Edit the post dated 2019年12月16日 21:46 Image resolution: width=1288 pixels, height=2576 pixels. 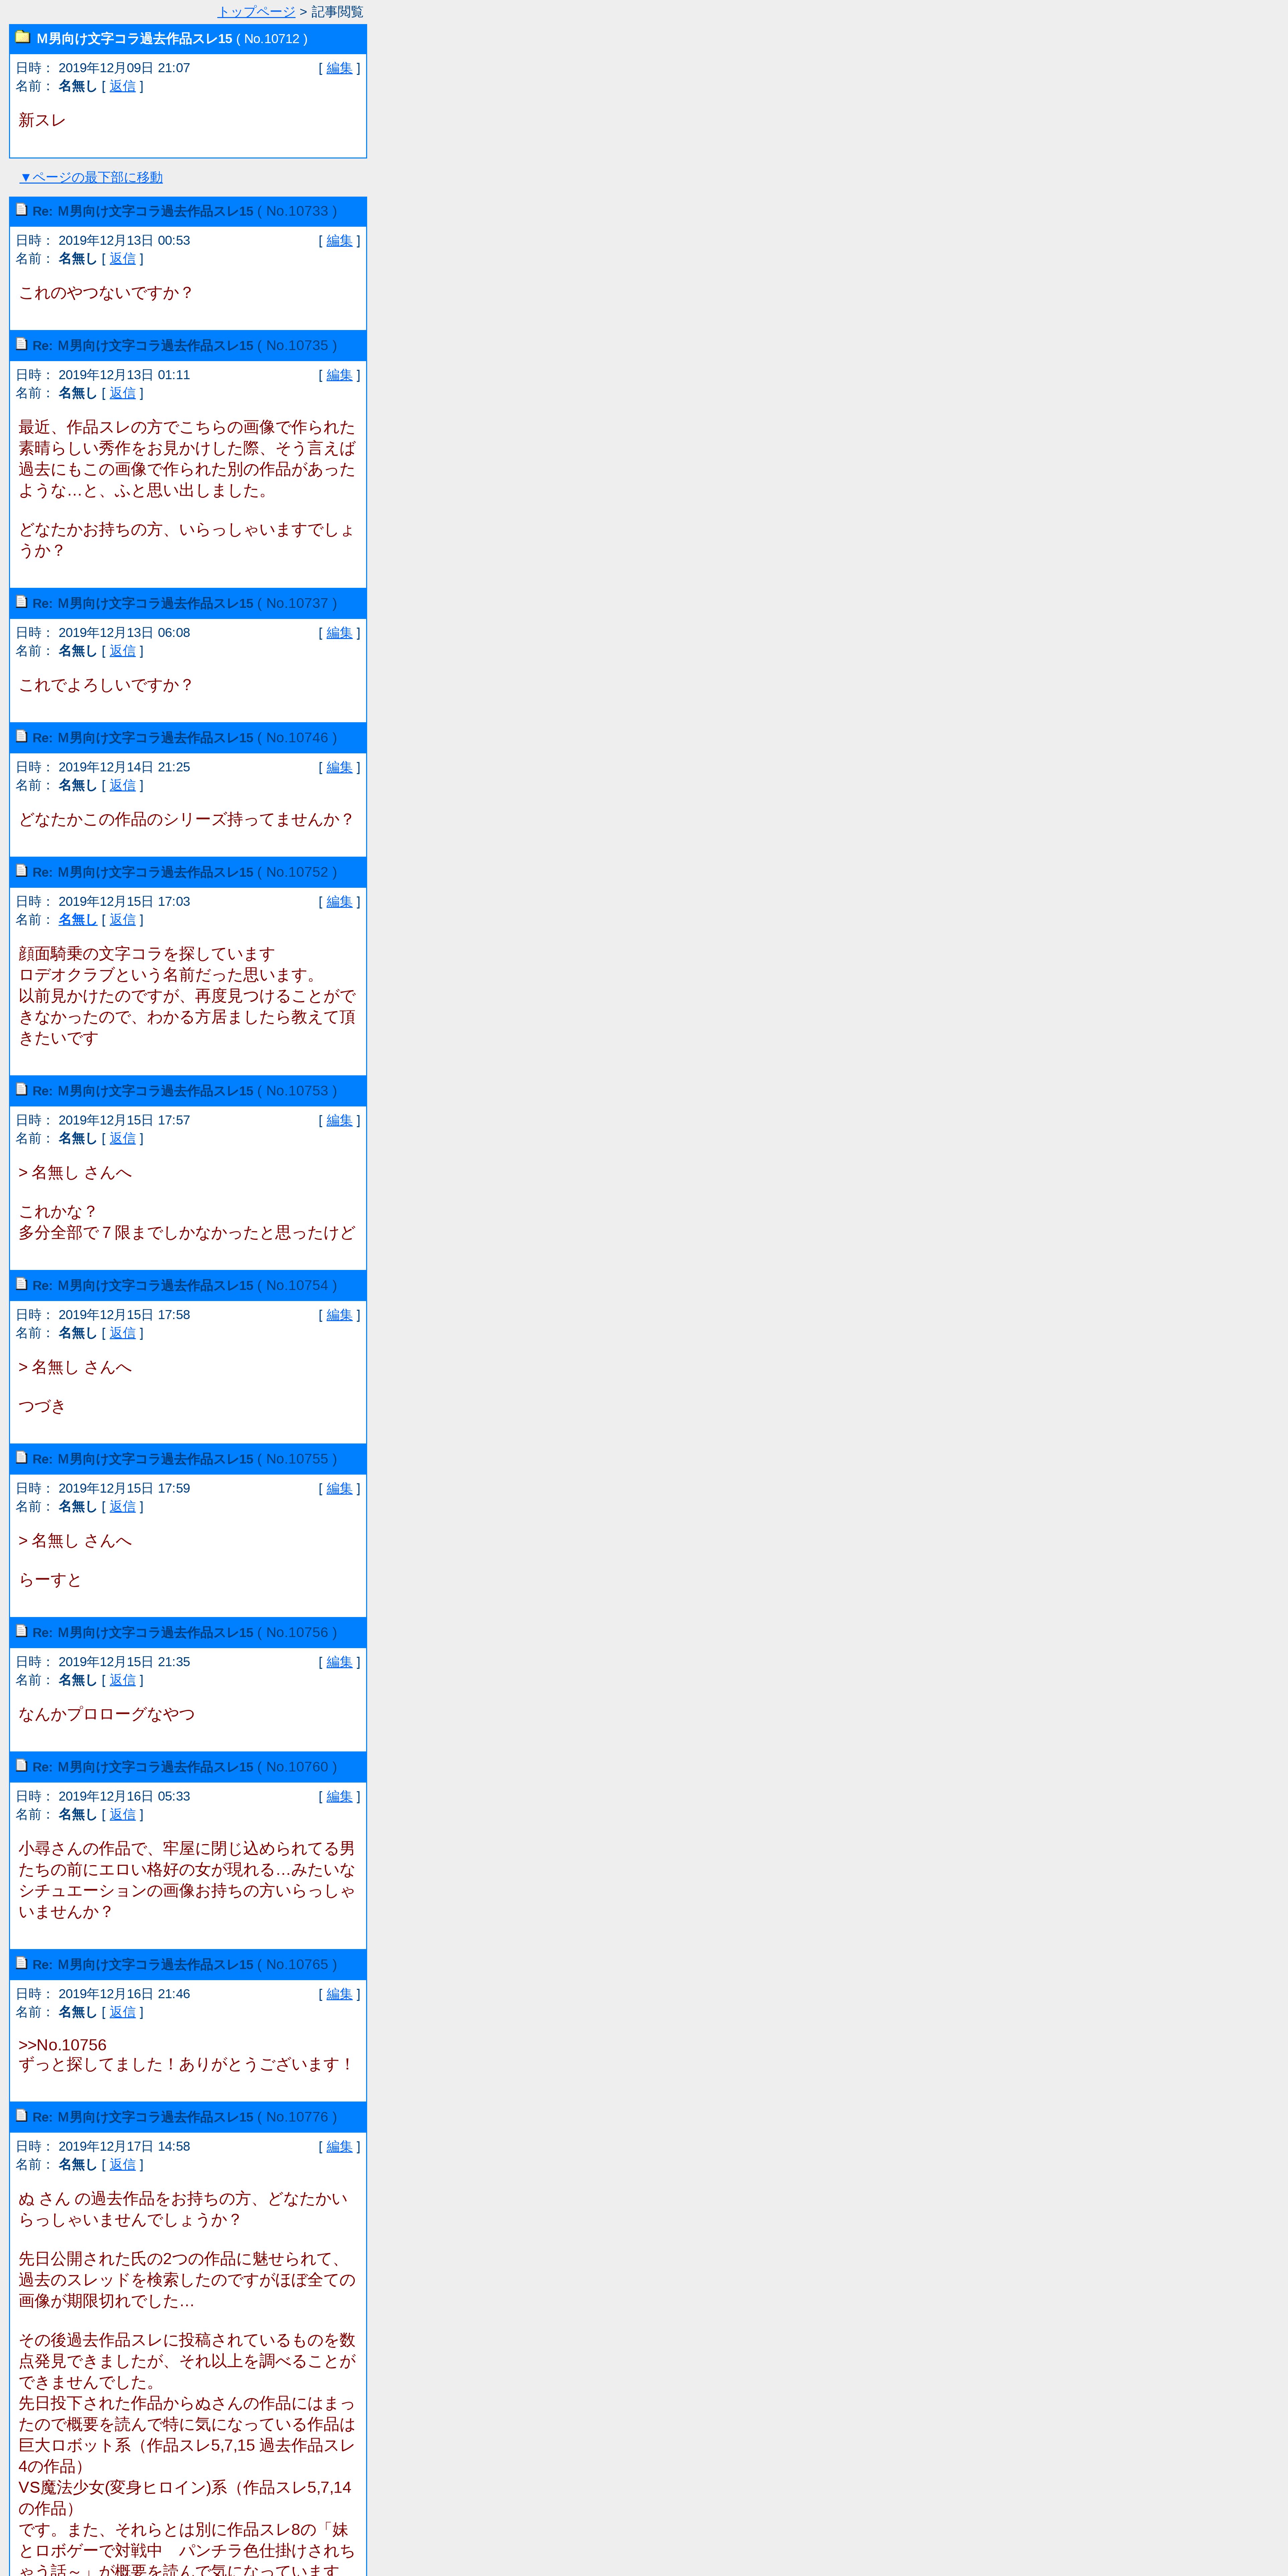(x=339, y=1994)
